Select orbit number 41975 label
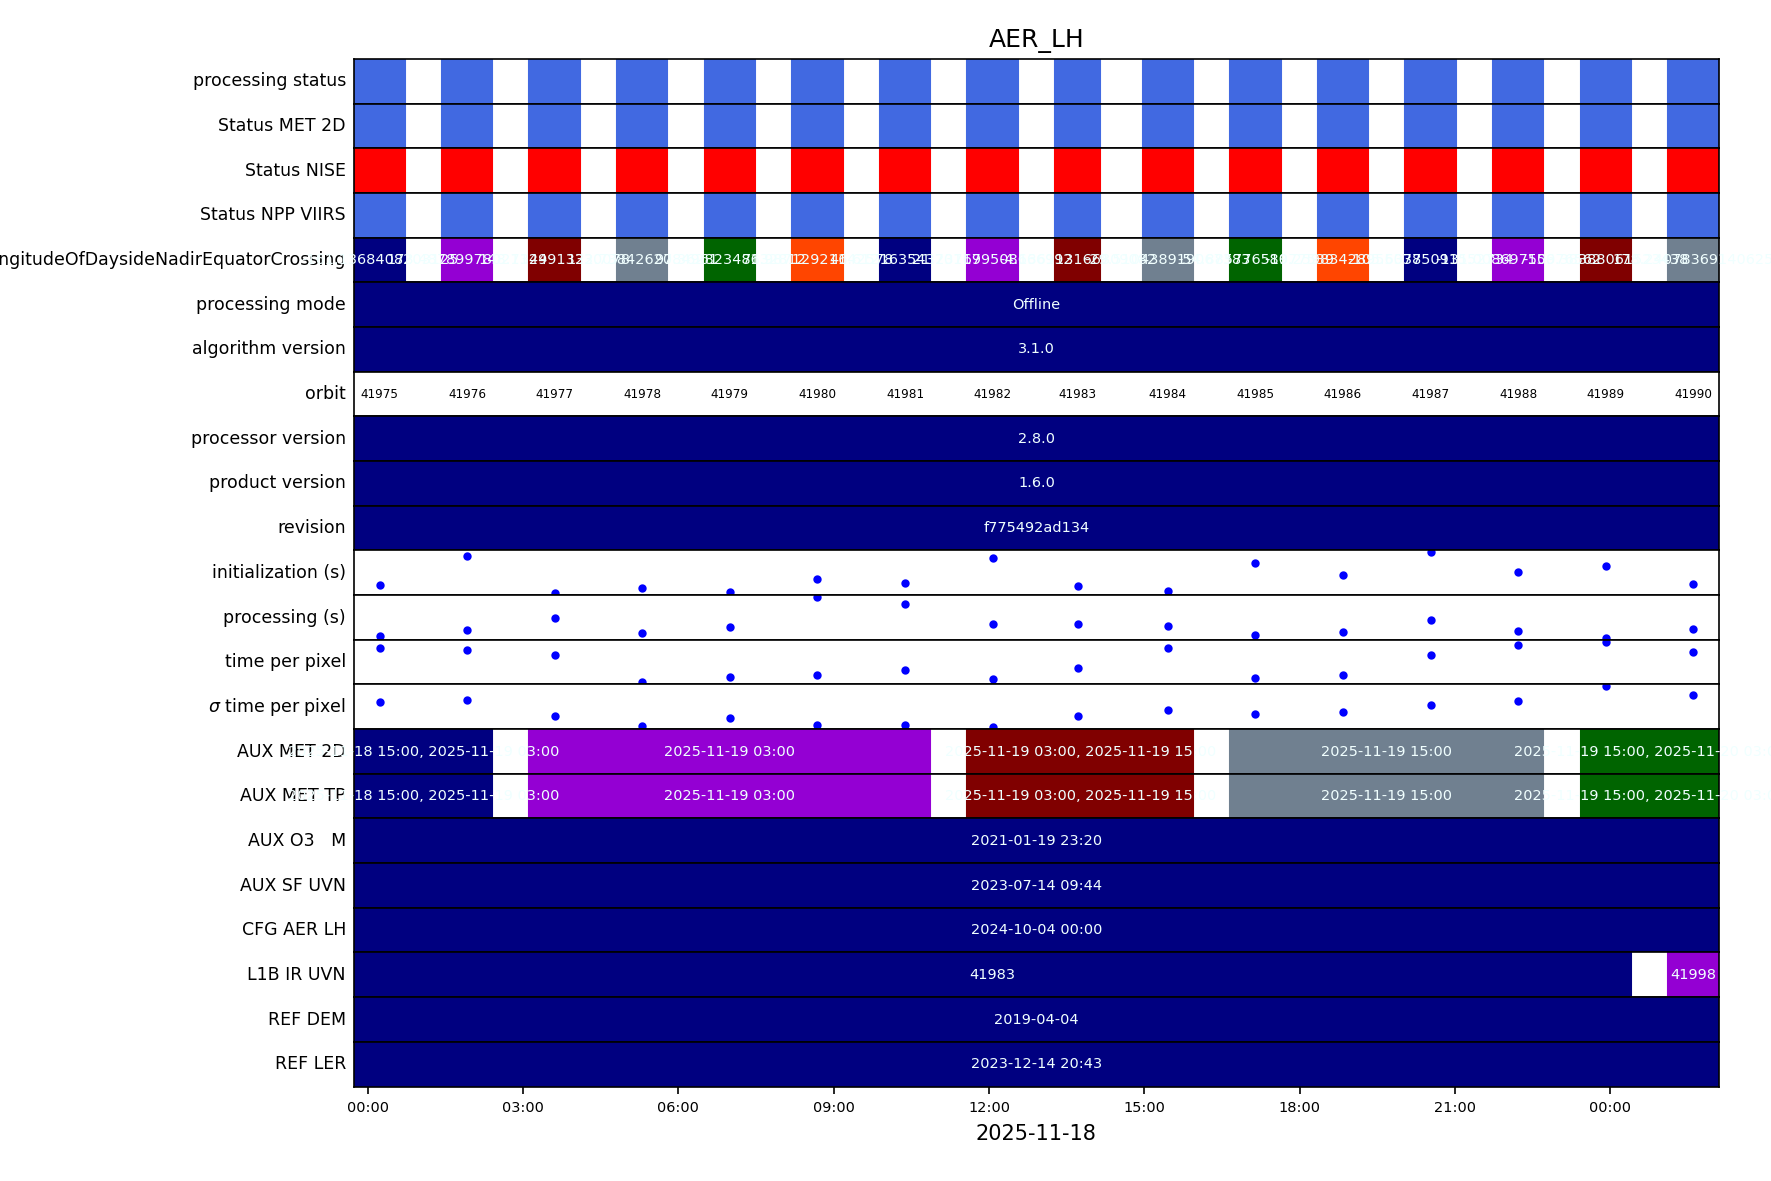The width and height of the screenshot is (1771, 1181). pyautogui.click(x=379, y=394)
